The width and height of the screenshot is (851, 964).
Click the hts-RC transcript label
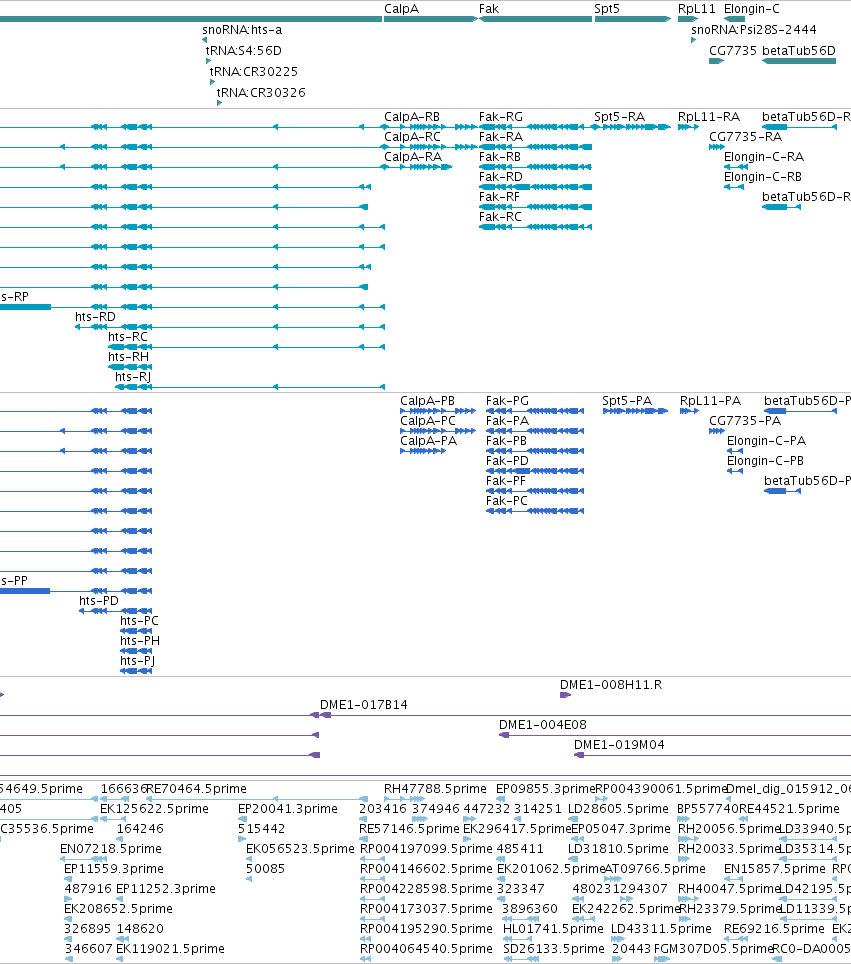[128, 337]
